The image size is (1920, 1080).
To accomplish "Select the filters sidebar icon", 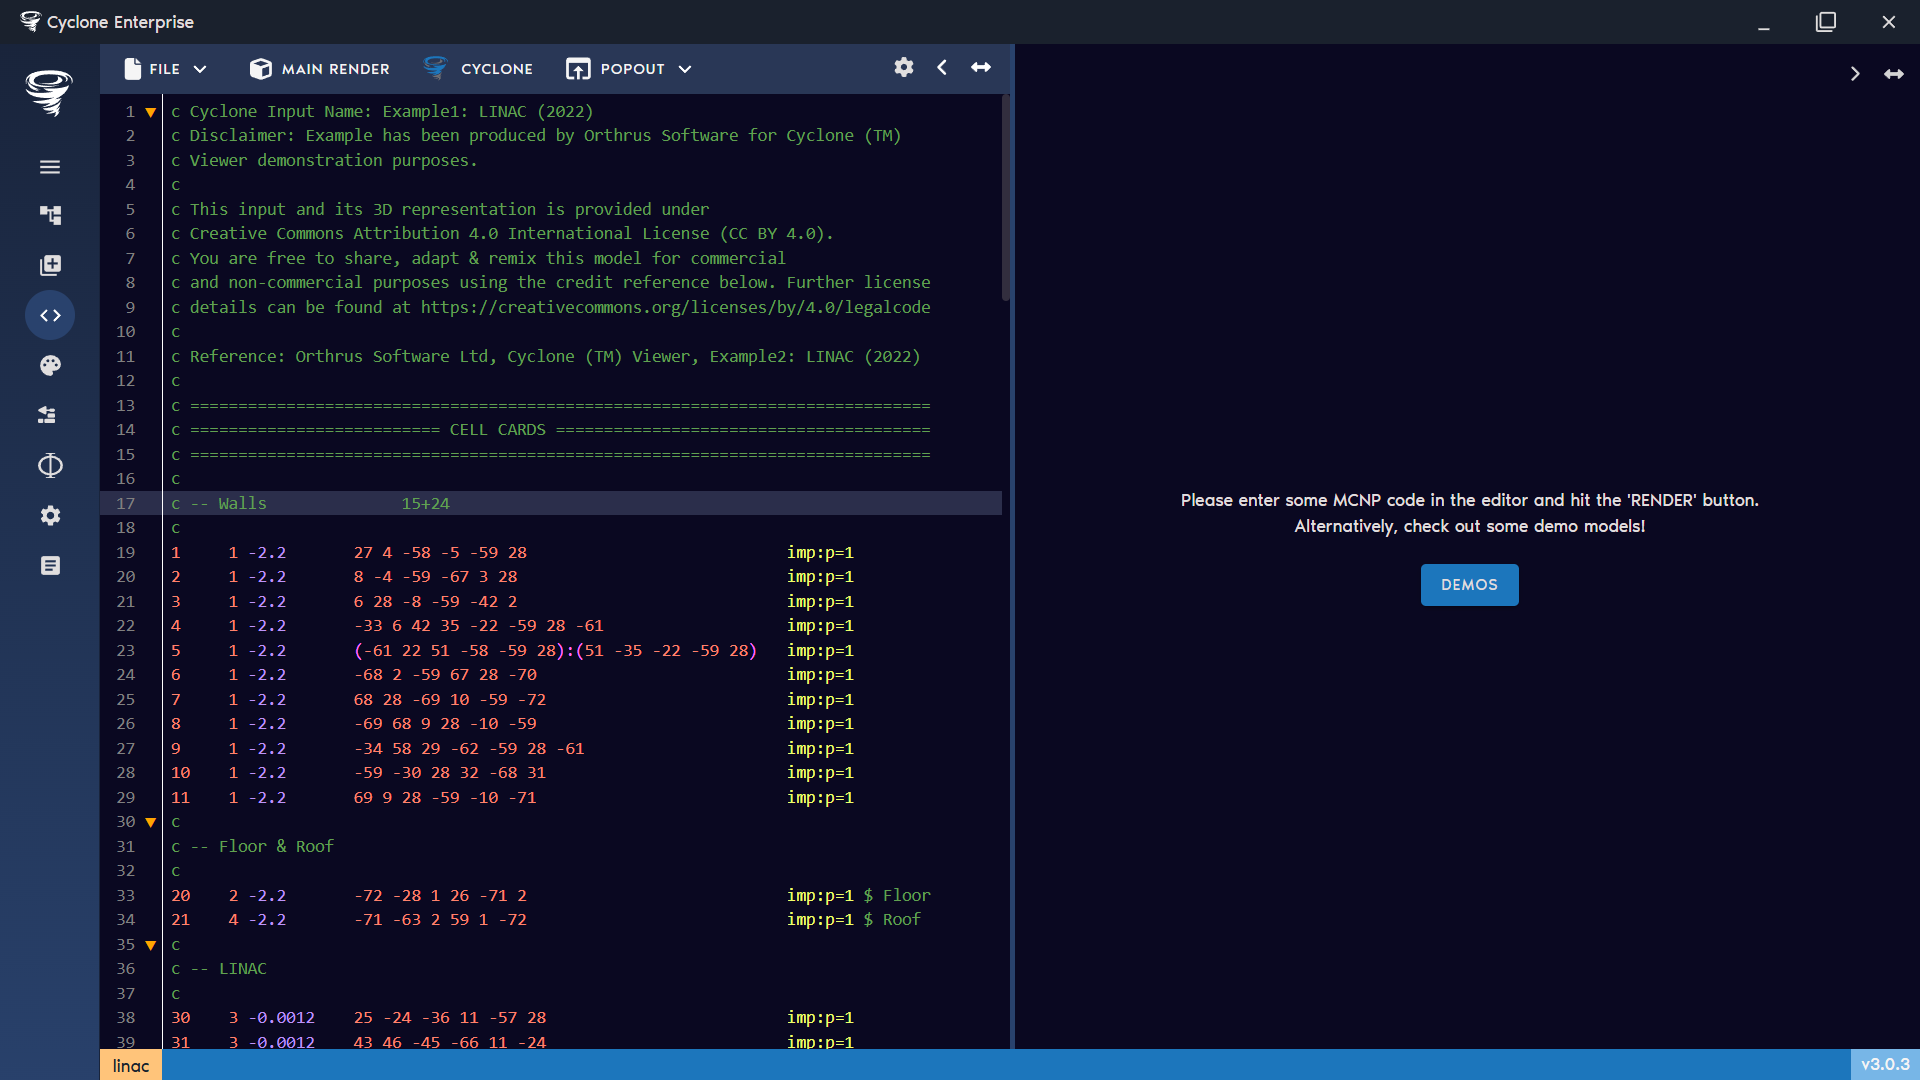I will coord(50,415).
